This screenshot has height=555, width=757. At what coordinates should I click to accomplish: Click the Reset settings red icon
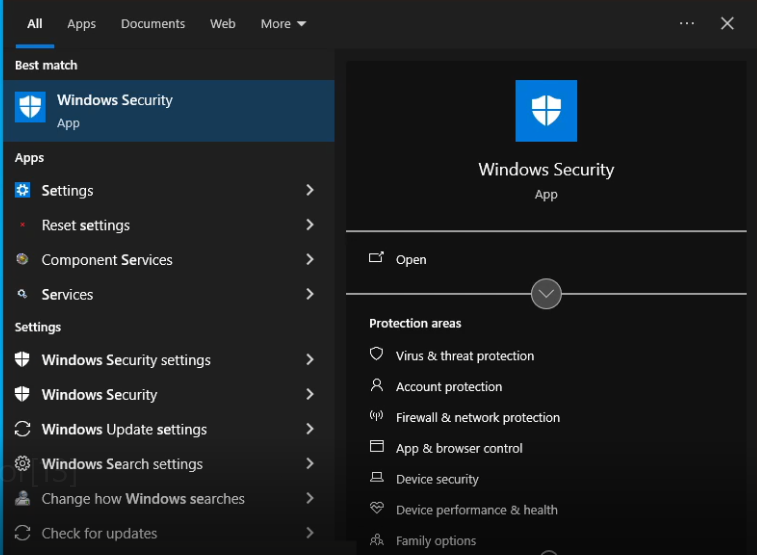point(22,225)
